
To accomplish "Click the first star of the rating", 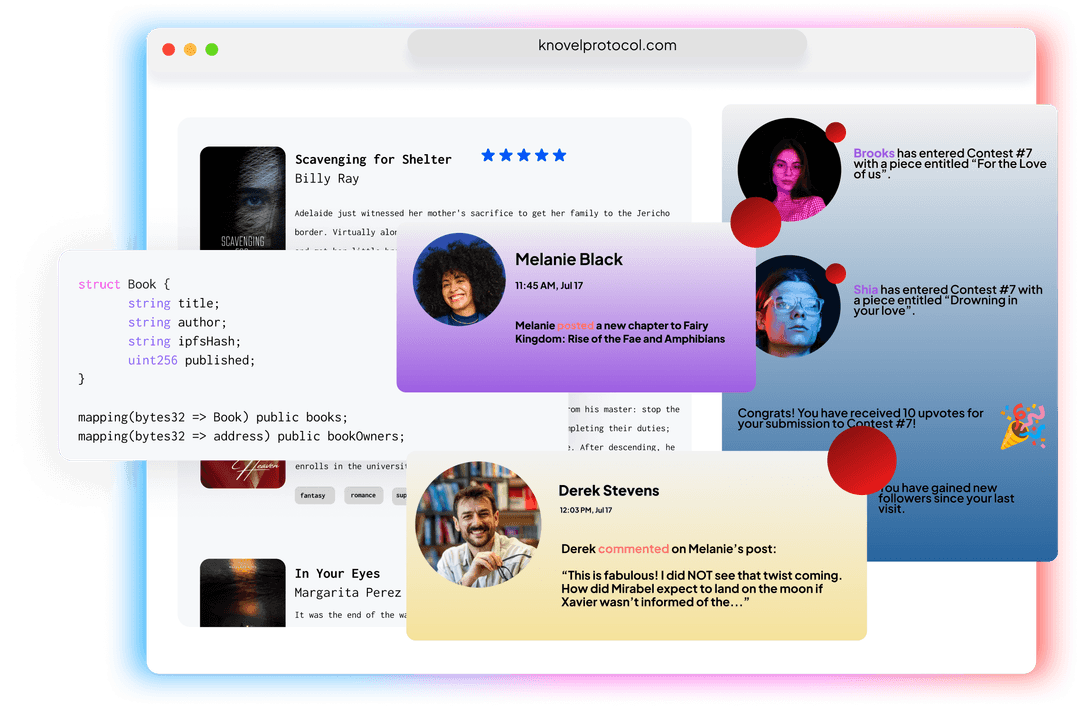I will pyautogui.click(x=488, y=155).
